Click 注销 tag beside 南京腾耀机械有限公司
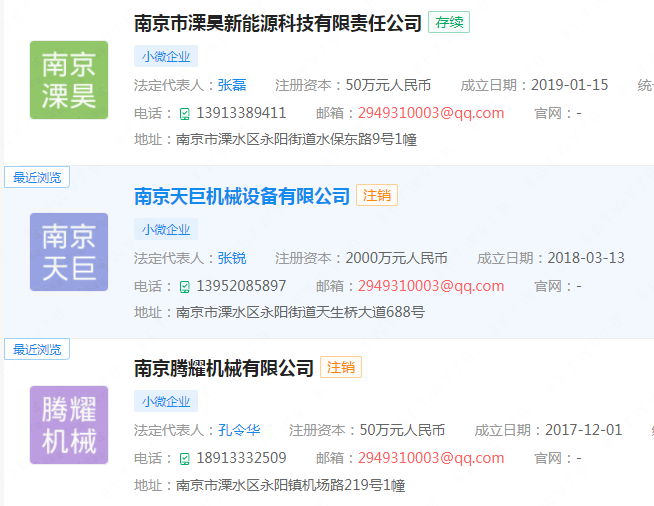654x506 pixels. tap(341, 367)
